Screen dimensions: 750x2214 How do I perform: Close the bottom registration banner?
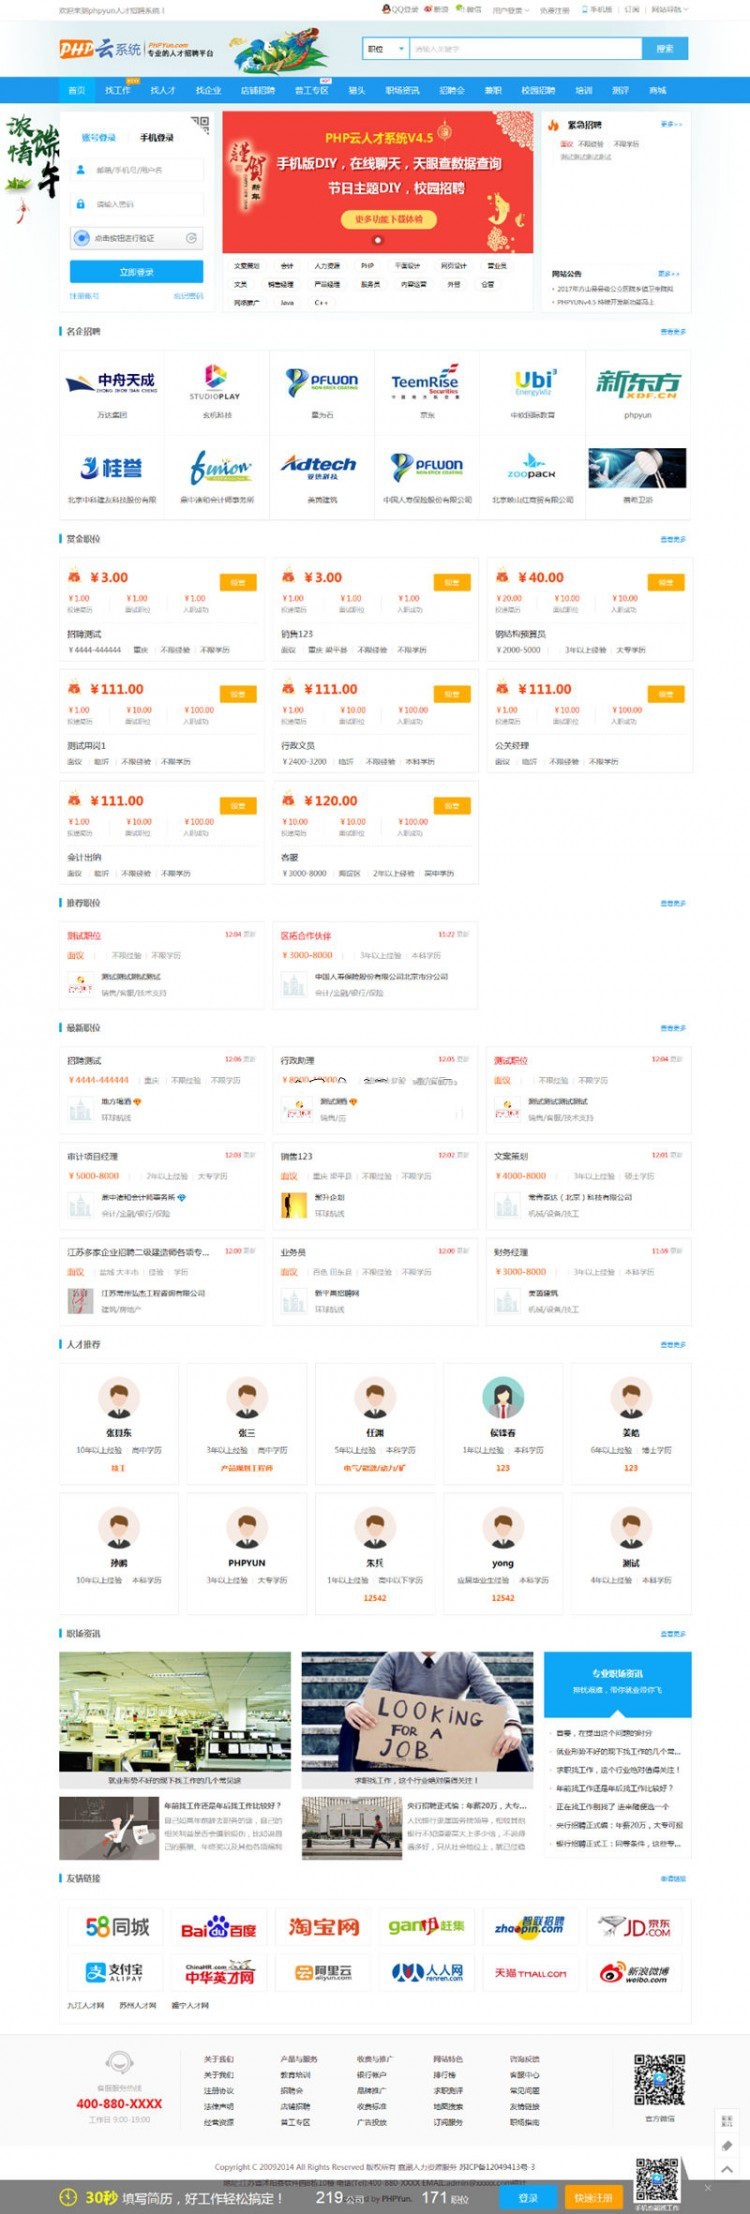pyautogui.click(x=709, y=2189)
